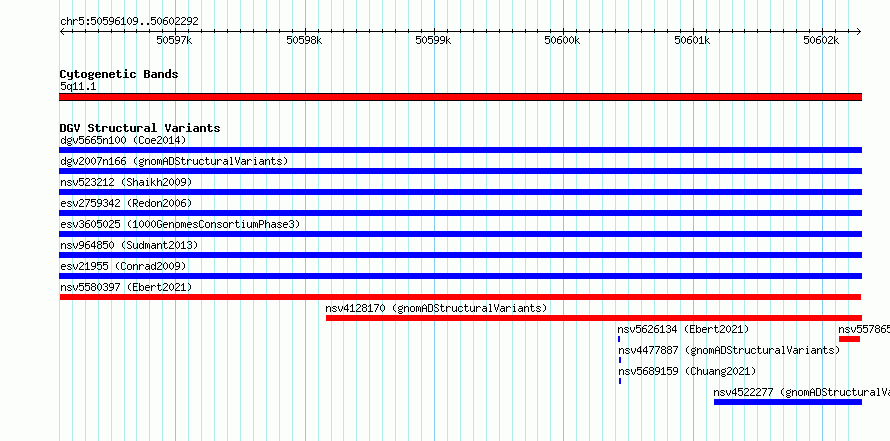The height and width of the screenshot is (441, 890).
Task: Open the esv2759342 (Redon2006) variant label
Action: [126, 203]
